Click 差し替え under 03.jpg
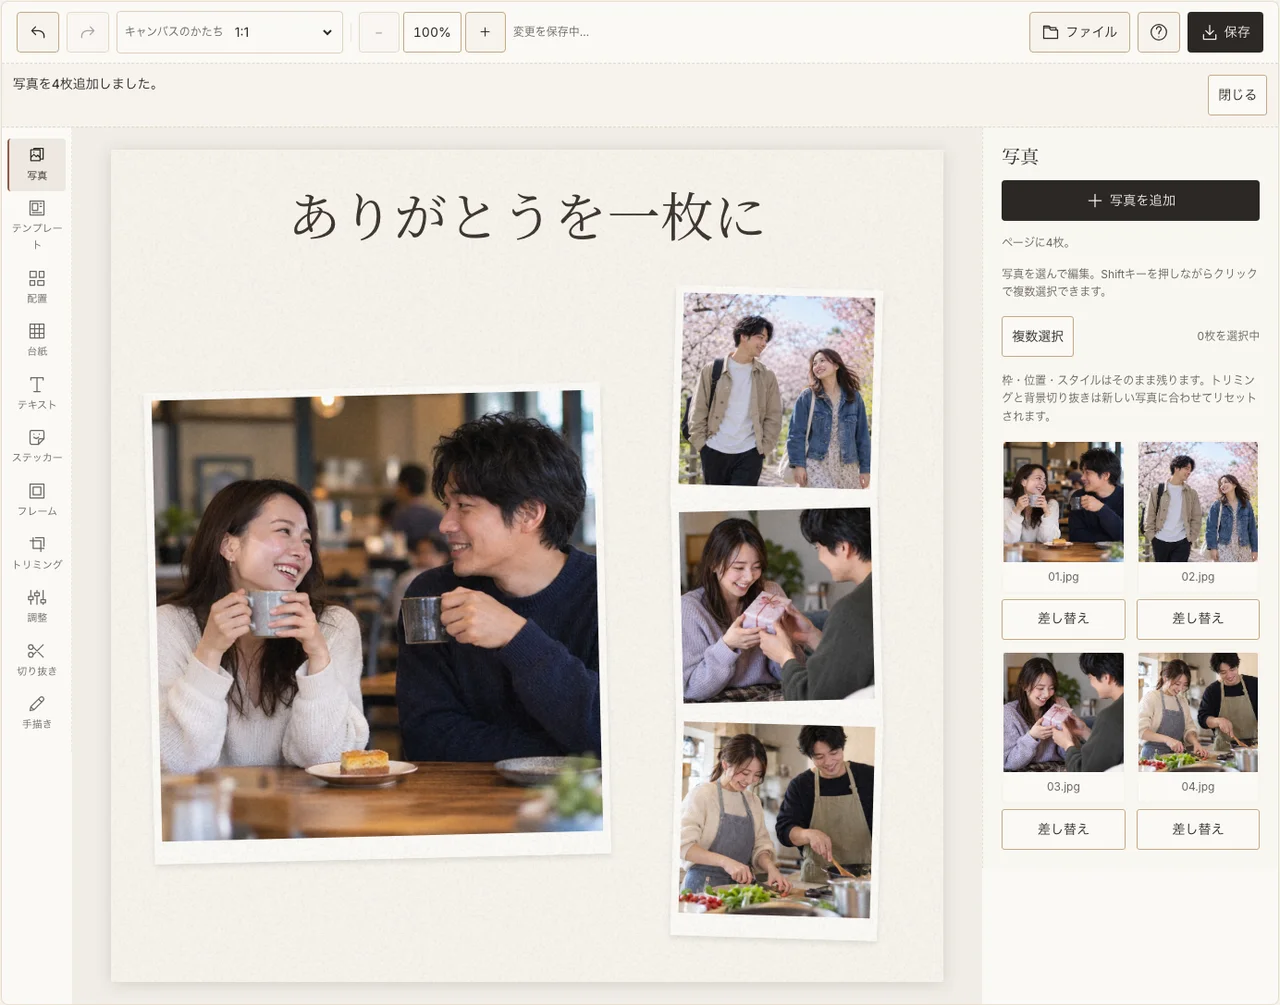 point(1063,829)
